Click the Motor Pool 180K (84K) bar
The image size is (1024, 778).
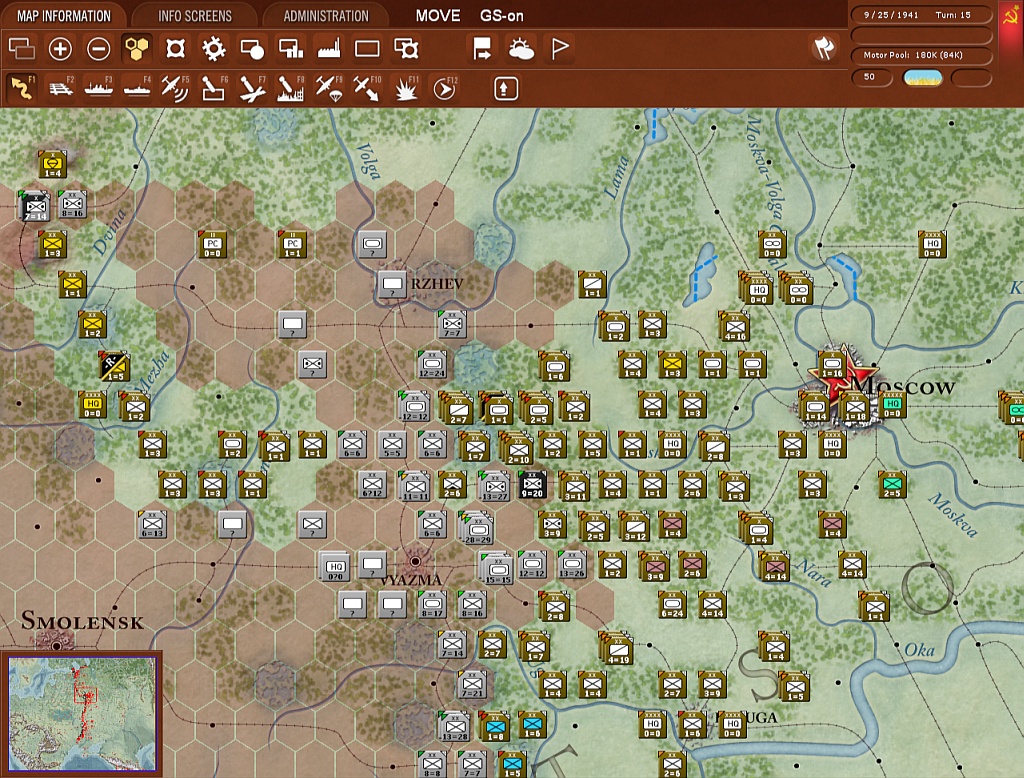point(921,55)
